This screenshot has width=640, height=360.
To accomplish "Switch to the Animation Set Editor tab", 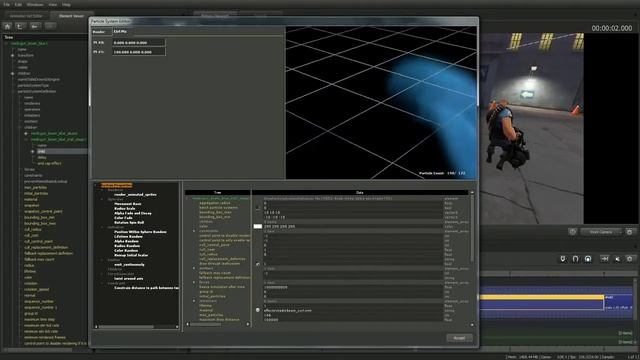I will [26, 16].
